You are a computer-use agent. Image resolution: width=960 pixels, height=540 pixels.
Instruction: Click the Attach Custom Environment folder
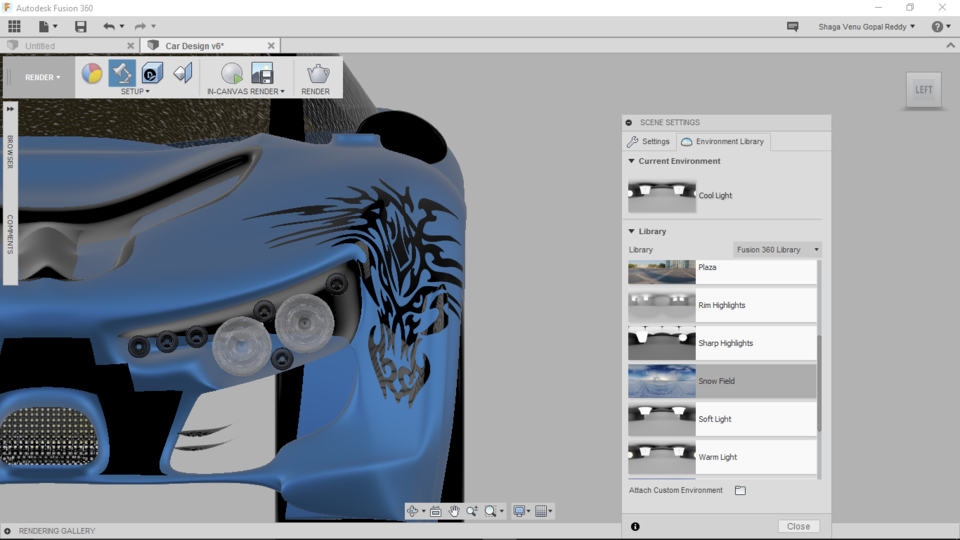[x=740, y=490]
